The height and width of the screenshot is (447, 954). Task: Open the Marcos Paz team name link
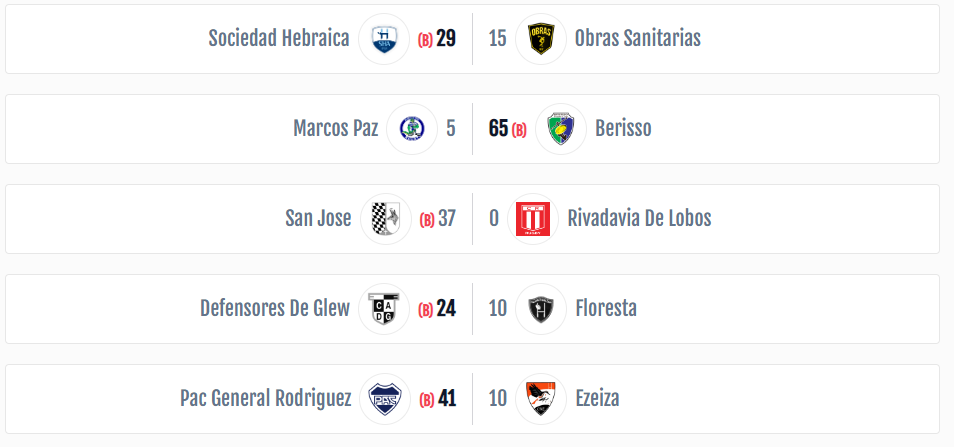[x=336, y=128]
